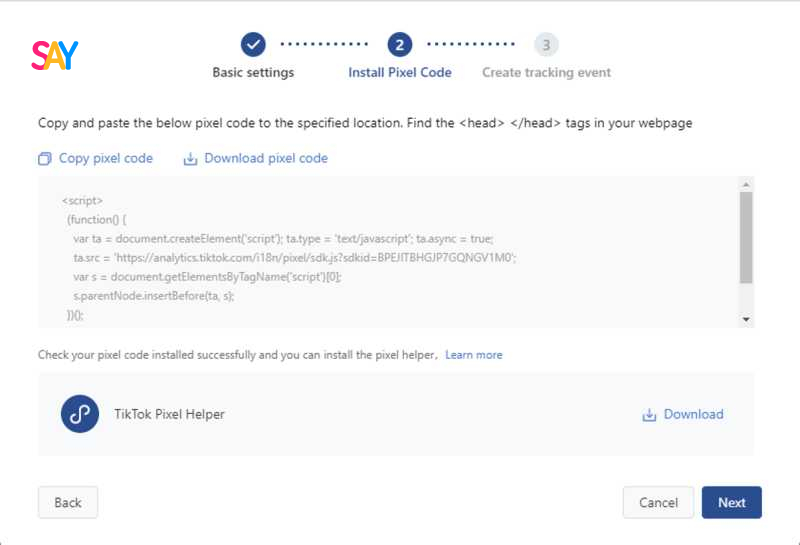The width and height of the screenshot is (800, 545).
Task: Click the TikTok Pixel Helper round icon
Action: point(80,414)
